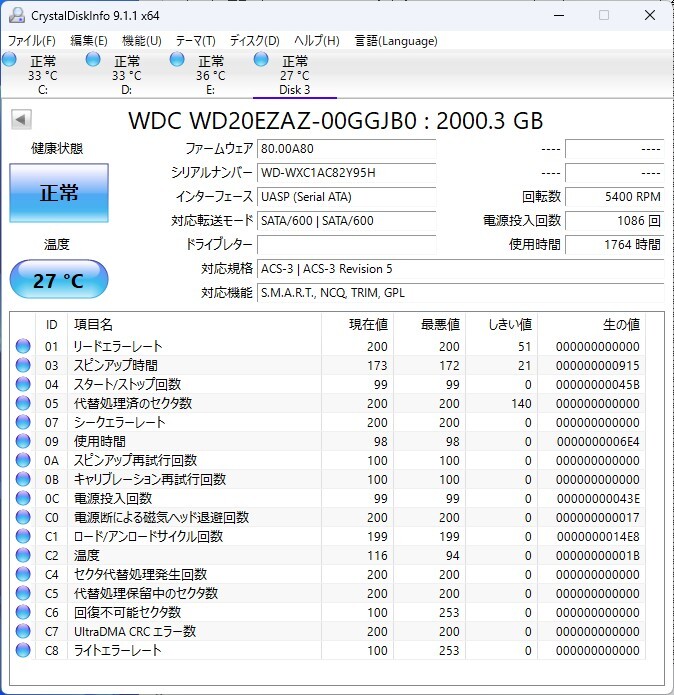This screenshot has height=695, width=674.
Task: Click the firmware field 80.00A80
Action: pos(347,148)
